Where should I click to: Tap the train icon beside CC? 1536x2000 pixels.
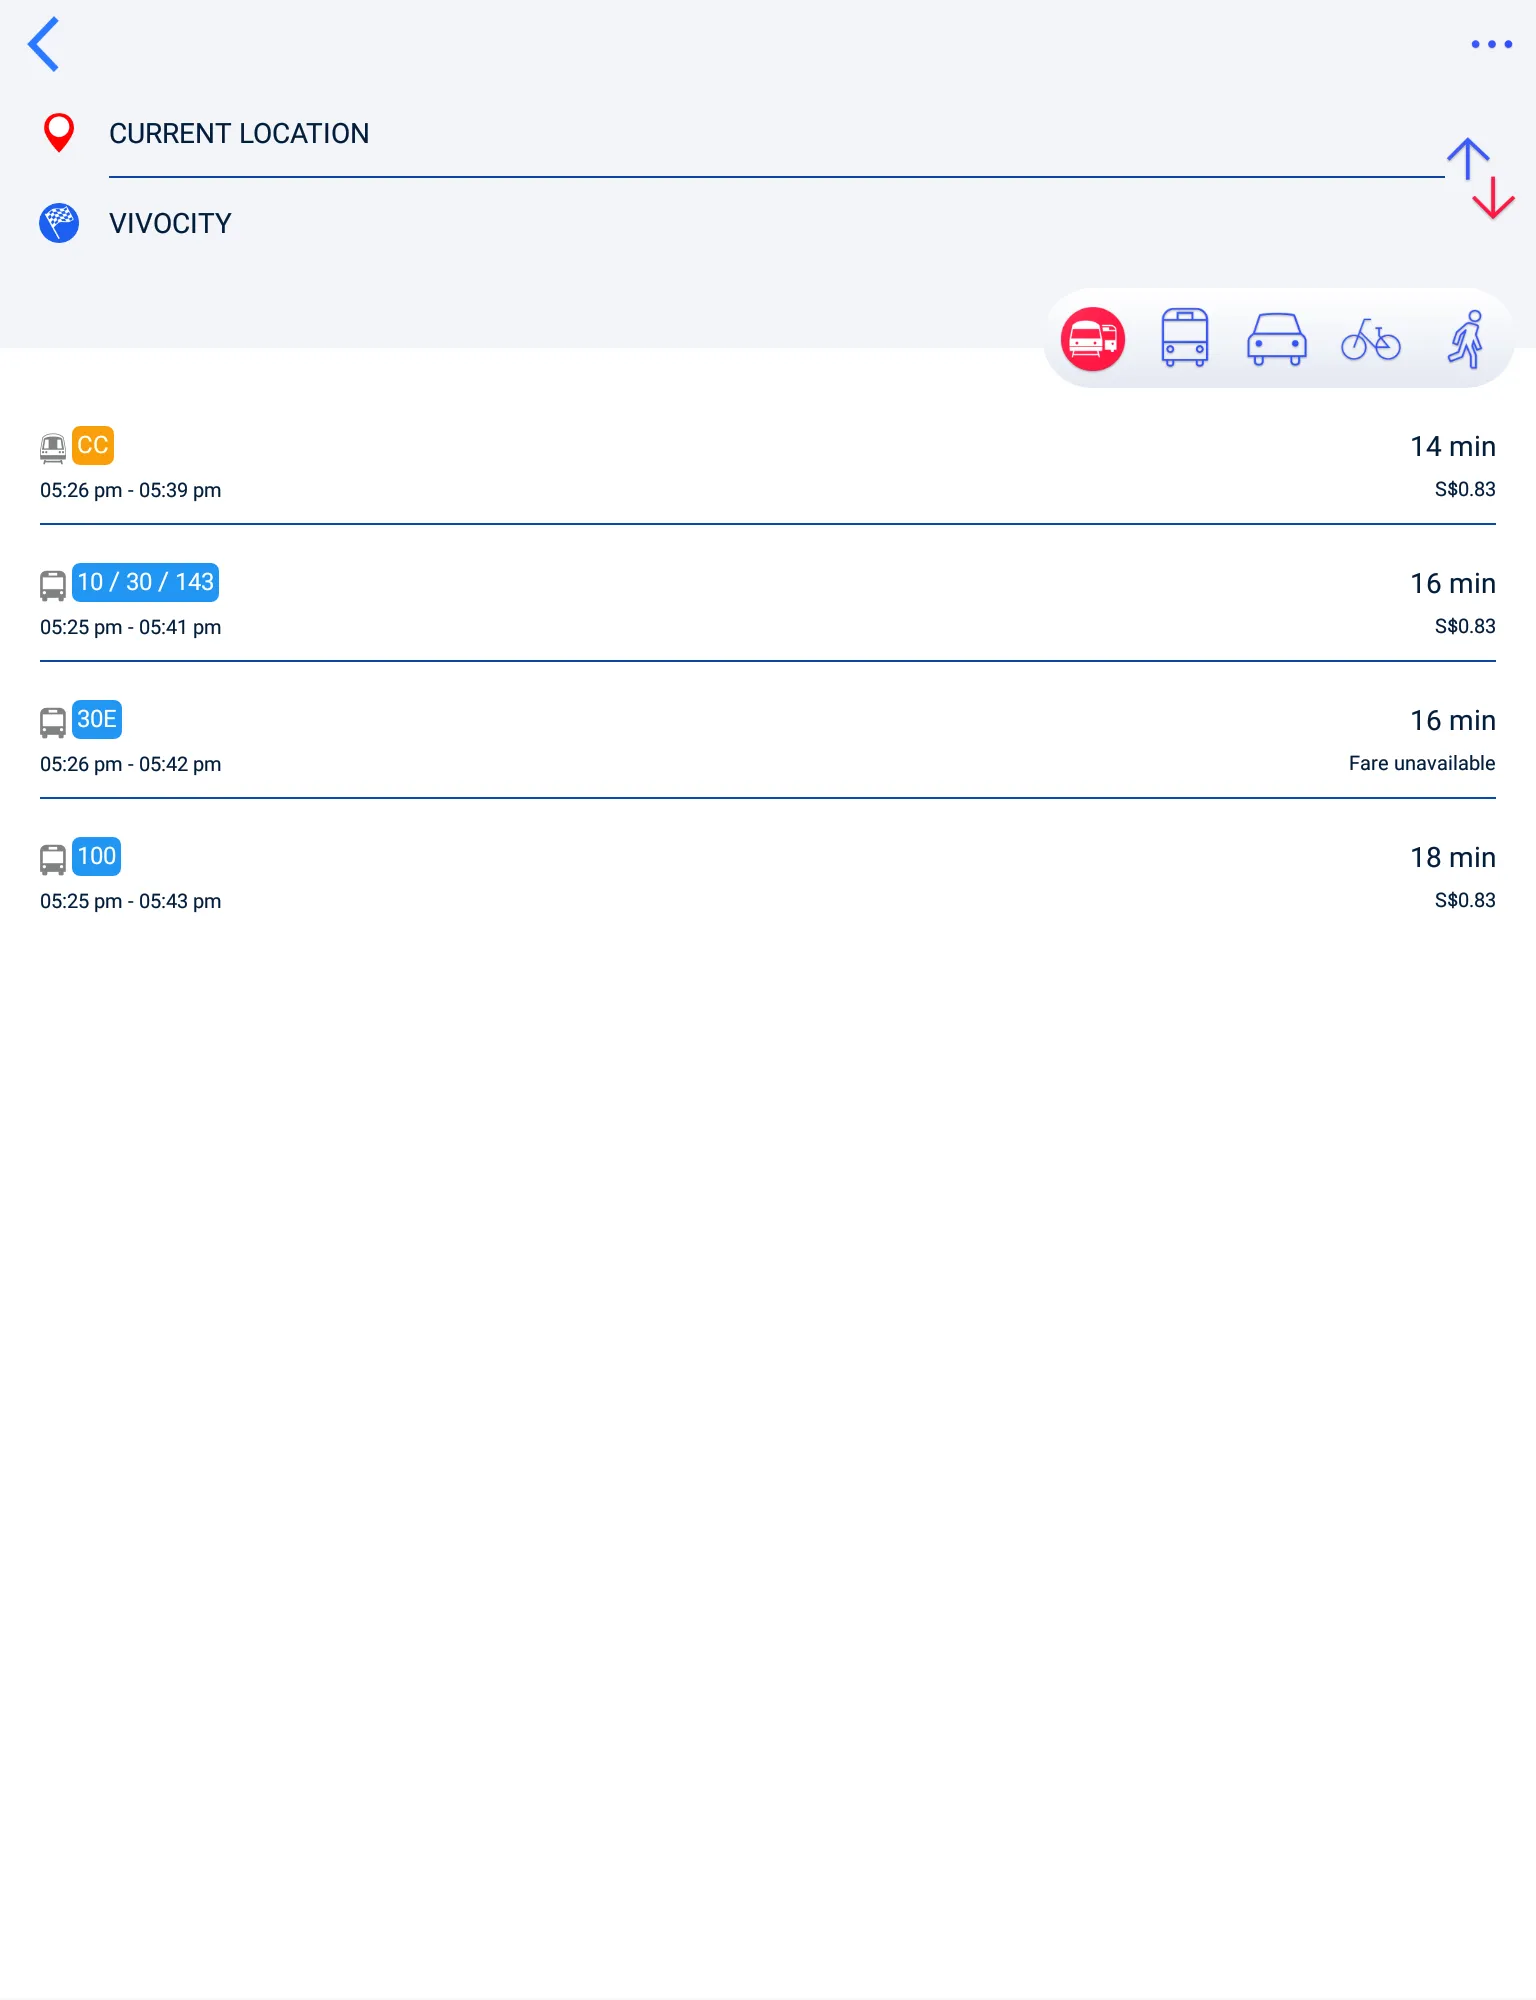click(x=53, y=448)
